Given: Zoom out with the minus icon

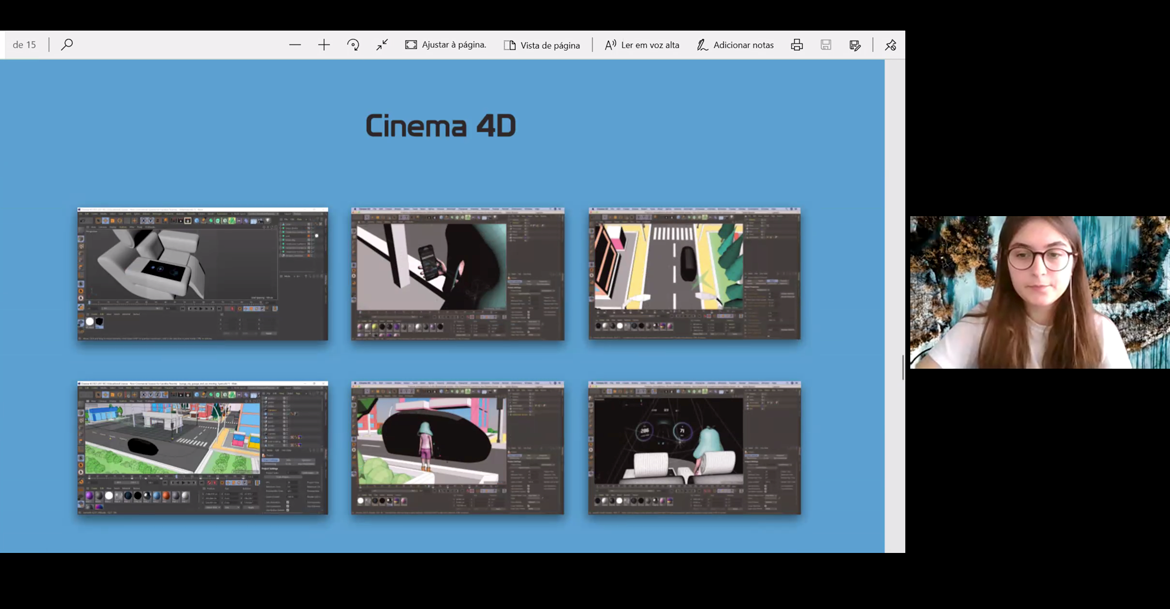Looking at the screenshot, I should 295,45.
